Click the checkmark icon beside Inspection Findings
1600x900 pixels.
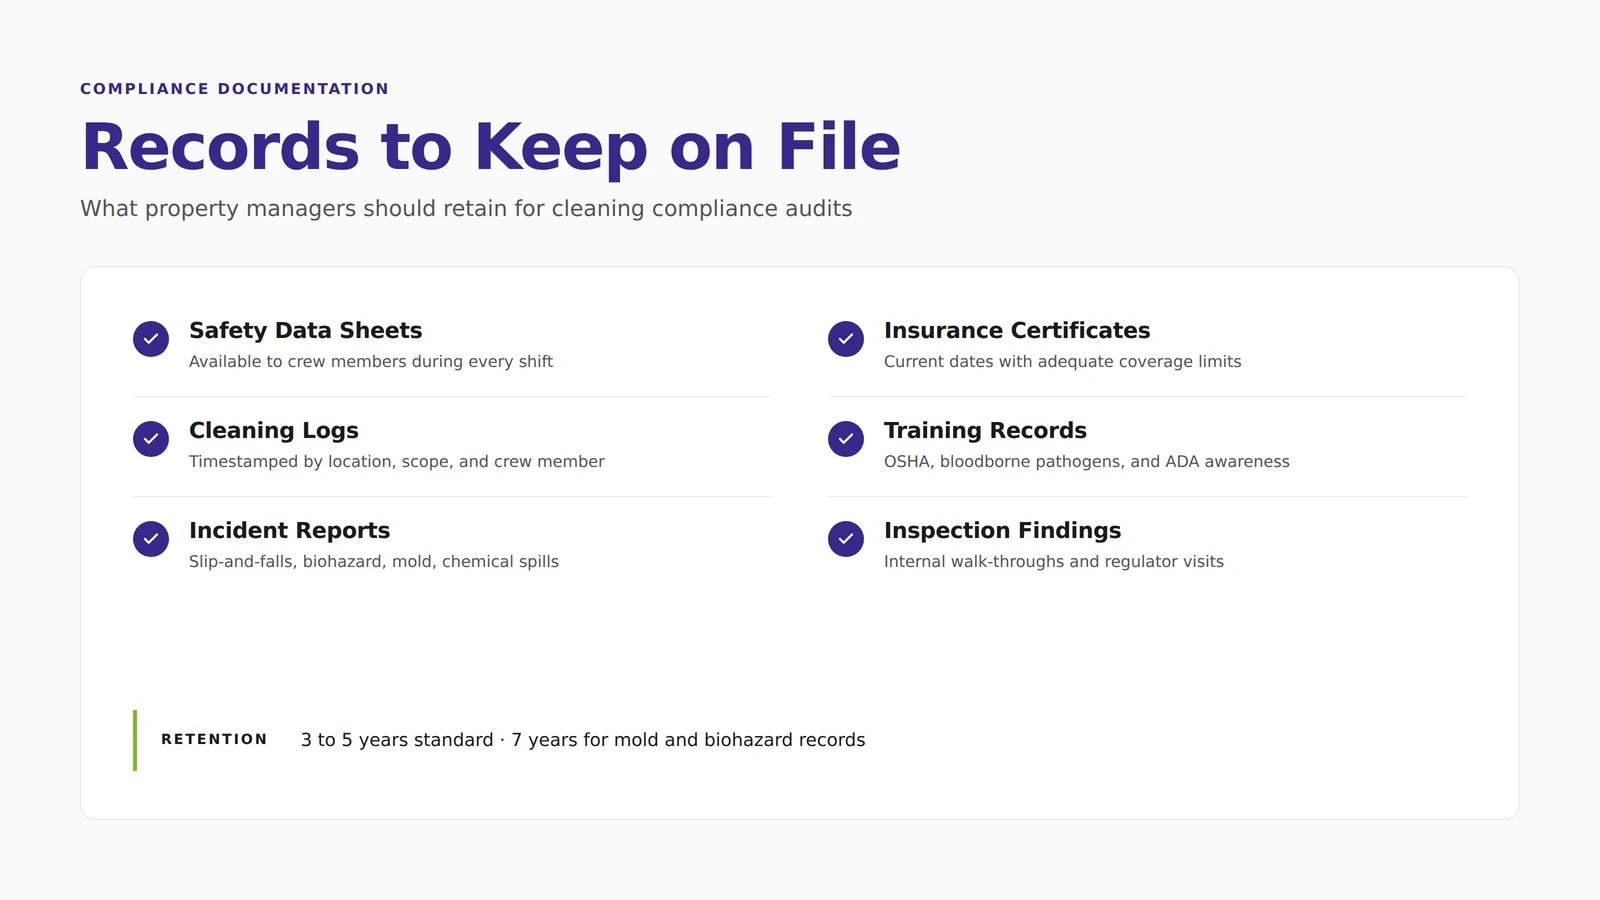click(x=846, y=539)
